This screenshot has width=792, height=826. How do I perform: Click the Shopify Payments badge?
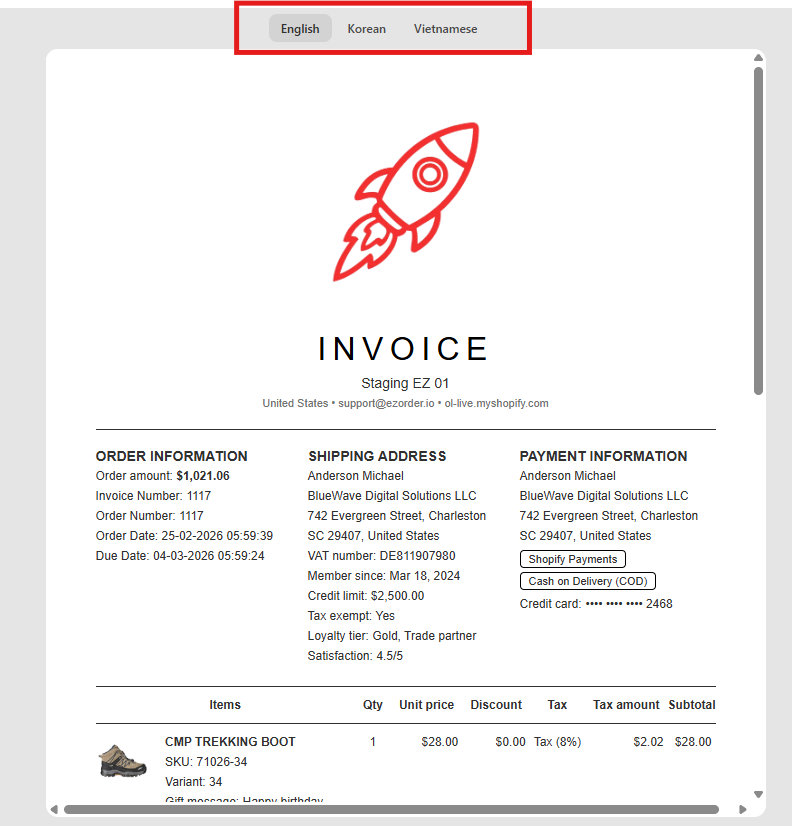[573, 559]
